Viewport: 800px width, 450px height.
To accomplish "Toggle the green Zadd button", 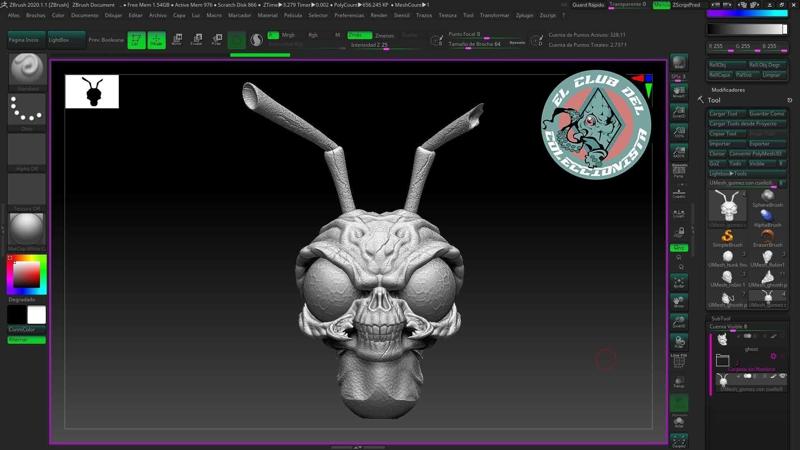I will click(x=359, y=35).
